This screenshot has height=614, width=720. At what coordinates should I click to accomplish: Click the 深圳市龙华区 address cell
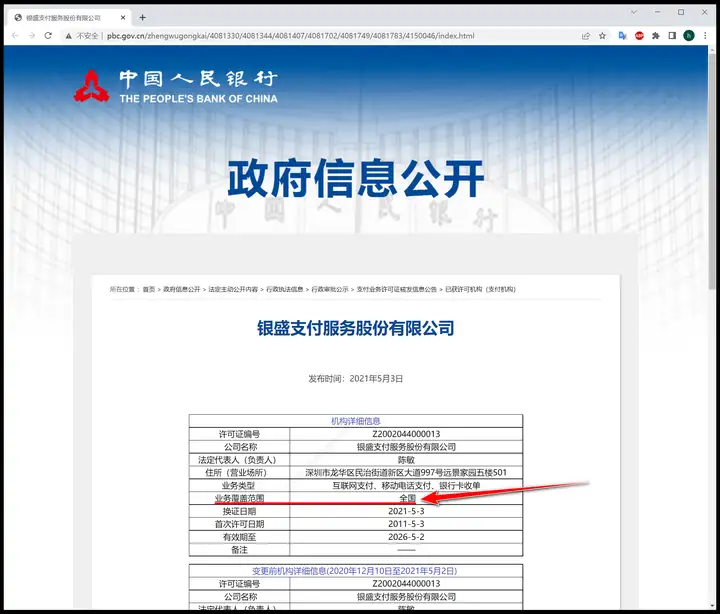406,473
